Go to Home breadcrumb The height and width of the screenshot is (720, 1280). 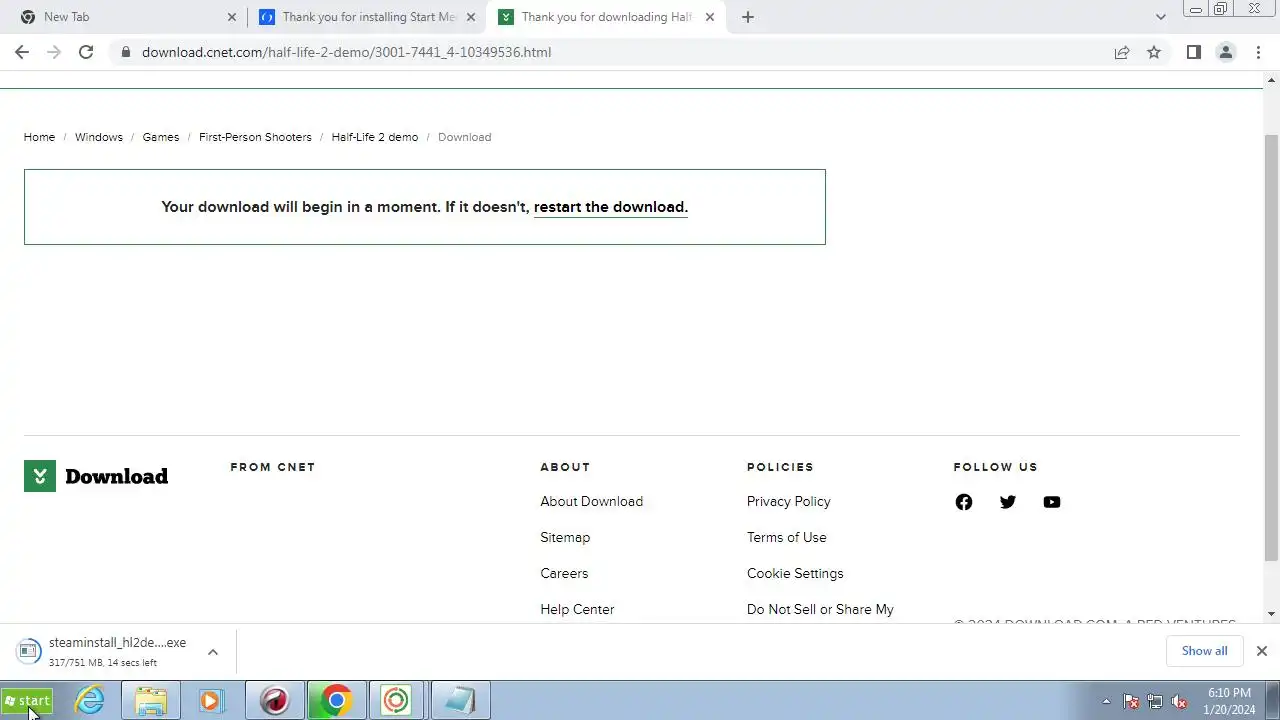39,137
